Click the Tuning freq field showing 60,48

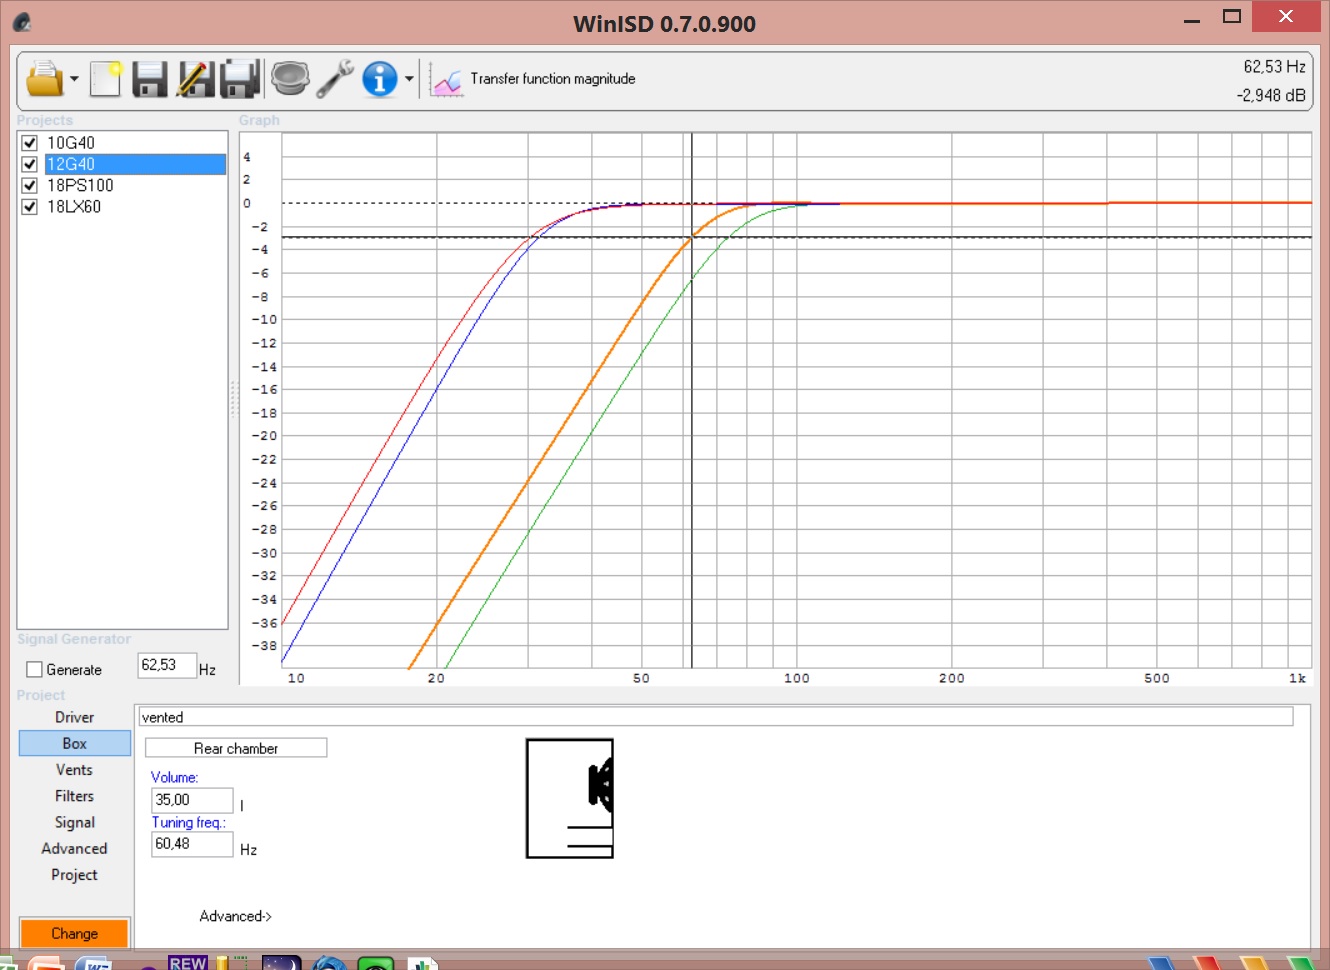point(192,844)
